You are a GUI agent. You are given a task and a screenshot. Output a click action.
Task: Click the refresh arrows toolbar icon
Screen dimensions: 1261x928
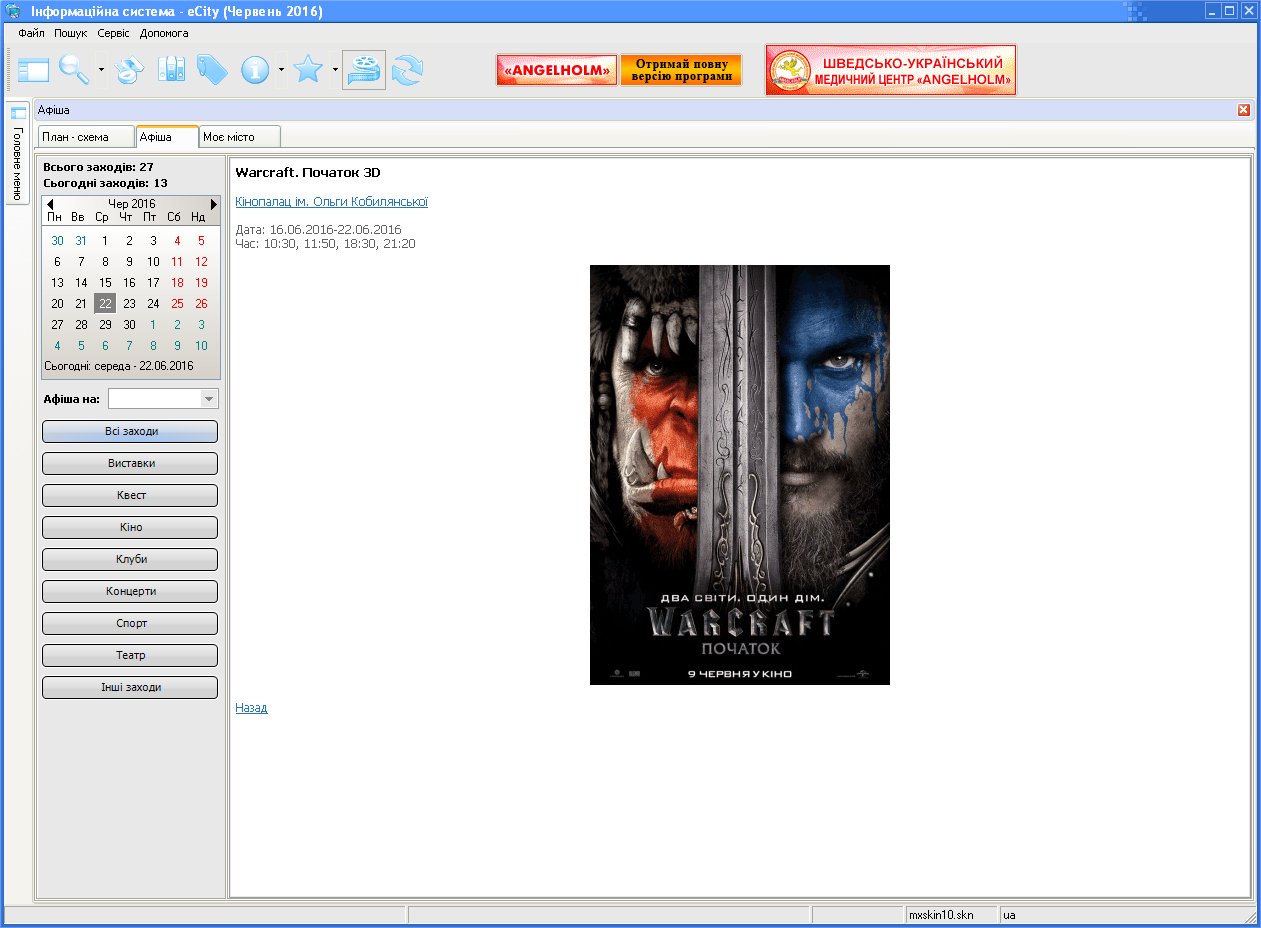(x=408, y=70)
